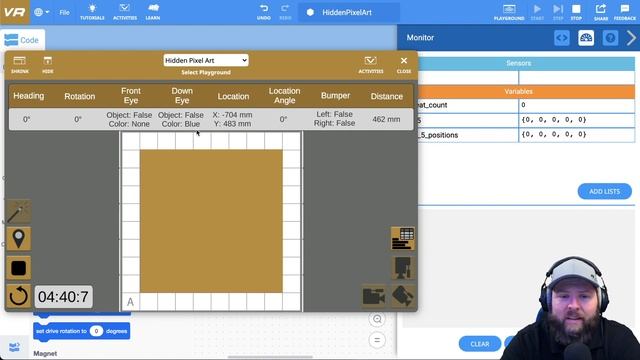This screenshot has width=640, height=360.
Task: Click the Clear button
Action: pos(480,344)
